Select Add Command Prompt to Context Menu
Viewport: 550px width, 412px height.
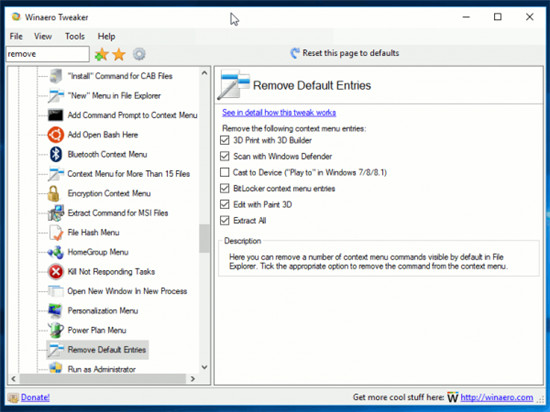132,115
